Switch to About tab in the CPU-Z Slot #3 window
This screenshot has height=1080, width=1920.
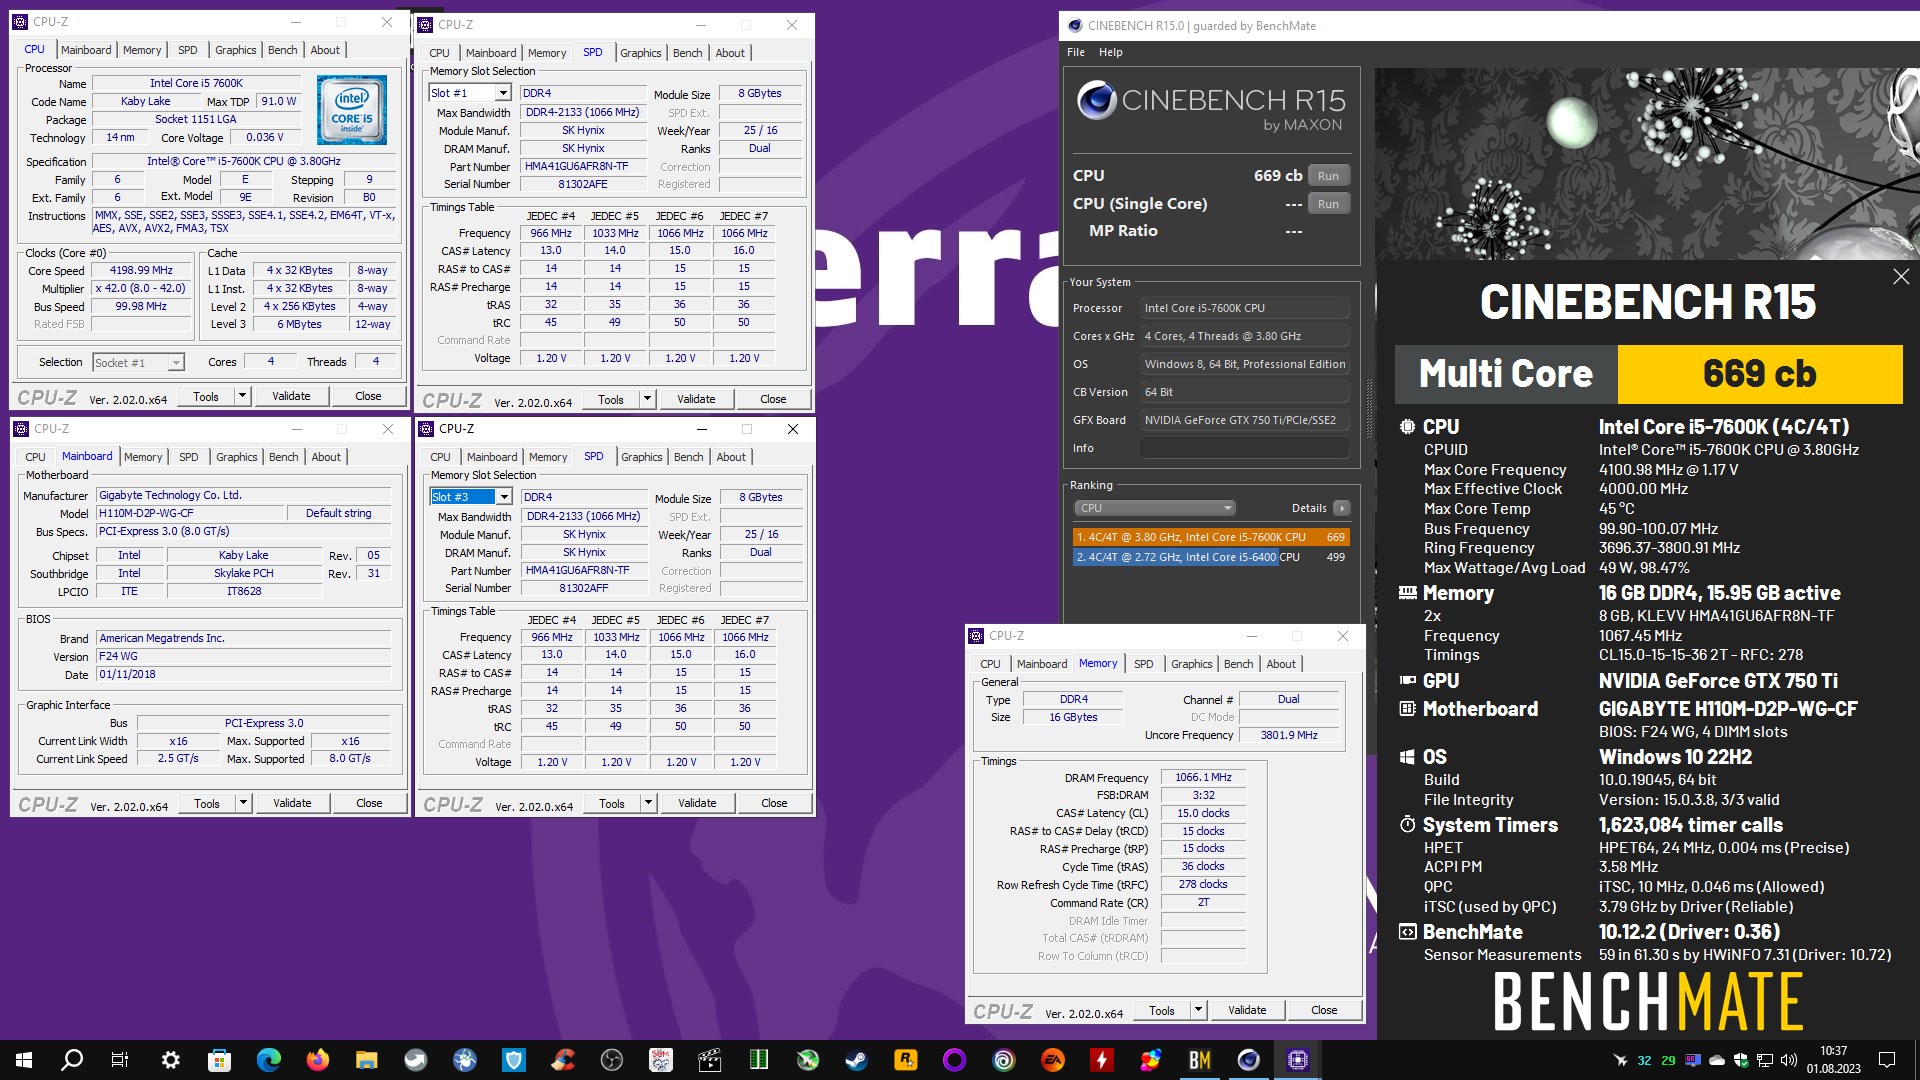(x=731, y=457)
